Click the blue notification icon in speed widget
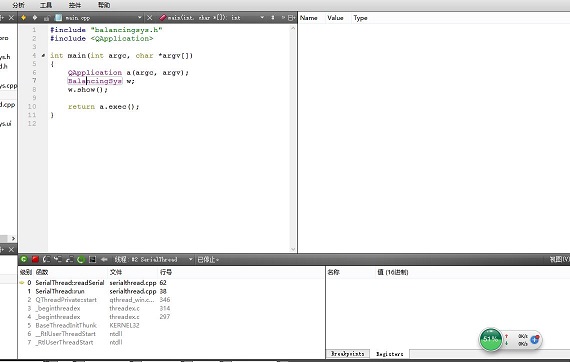Screen dimensions: 570x362 click(534, 339)
